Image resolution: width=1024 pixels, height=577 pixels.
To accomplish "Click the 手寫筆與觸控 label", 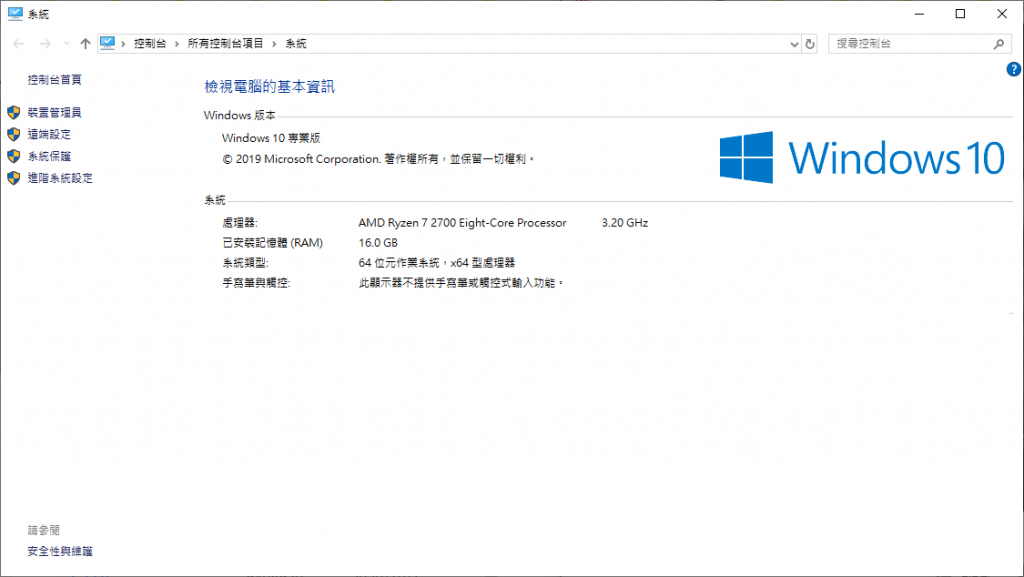I will [256, 283].
